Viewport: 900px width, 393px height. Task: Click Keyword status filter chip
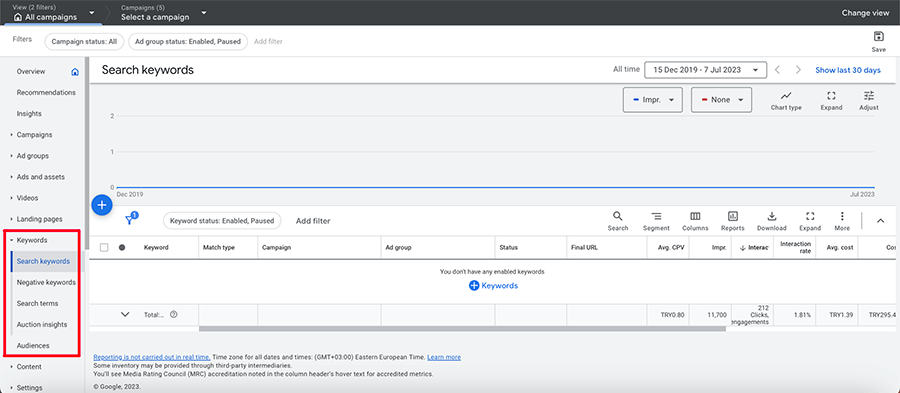click(x=222, y=220)
